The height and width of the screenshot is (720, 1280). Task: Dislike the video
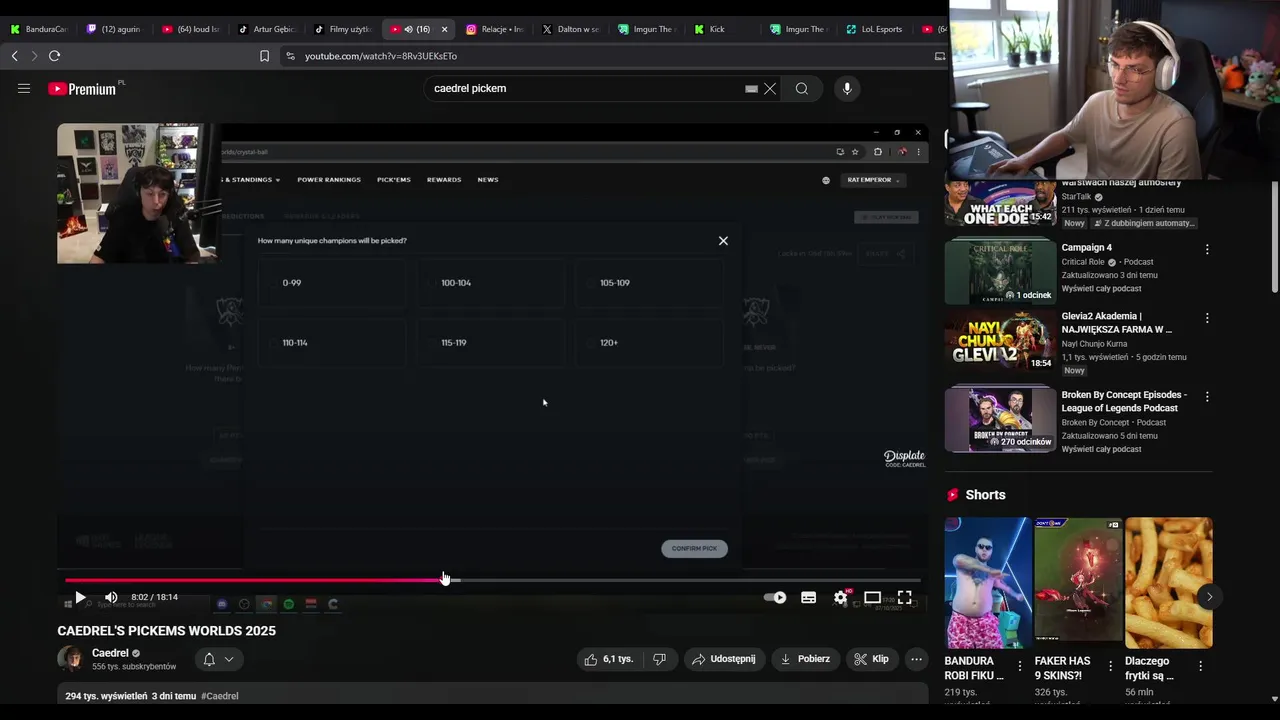coord(659,659)
